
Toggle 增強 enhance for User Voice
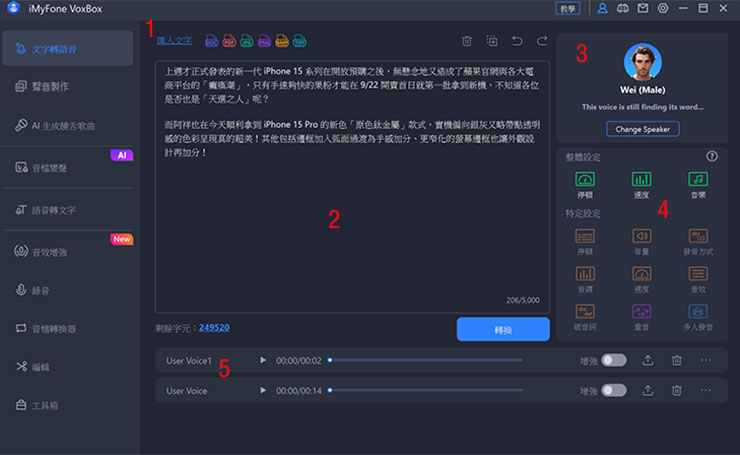pyautogui.click(x=614, y=391)
